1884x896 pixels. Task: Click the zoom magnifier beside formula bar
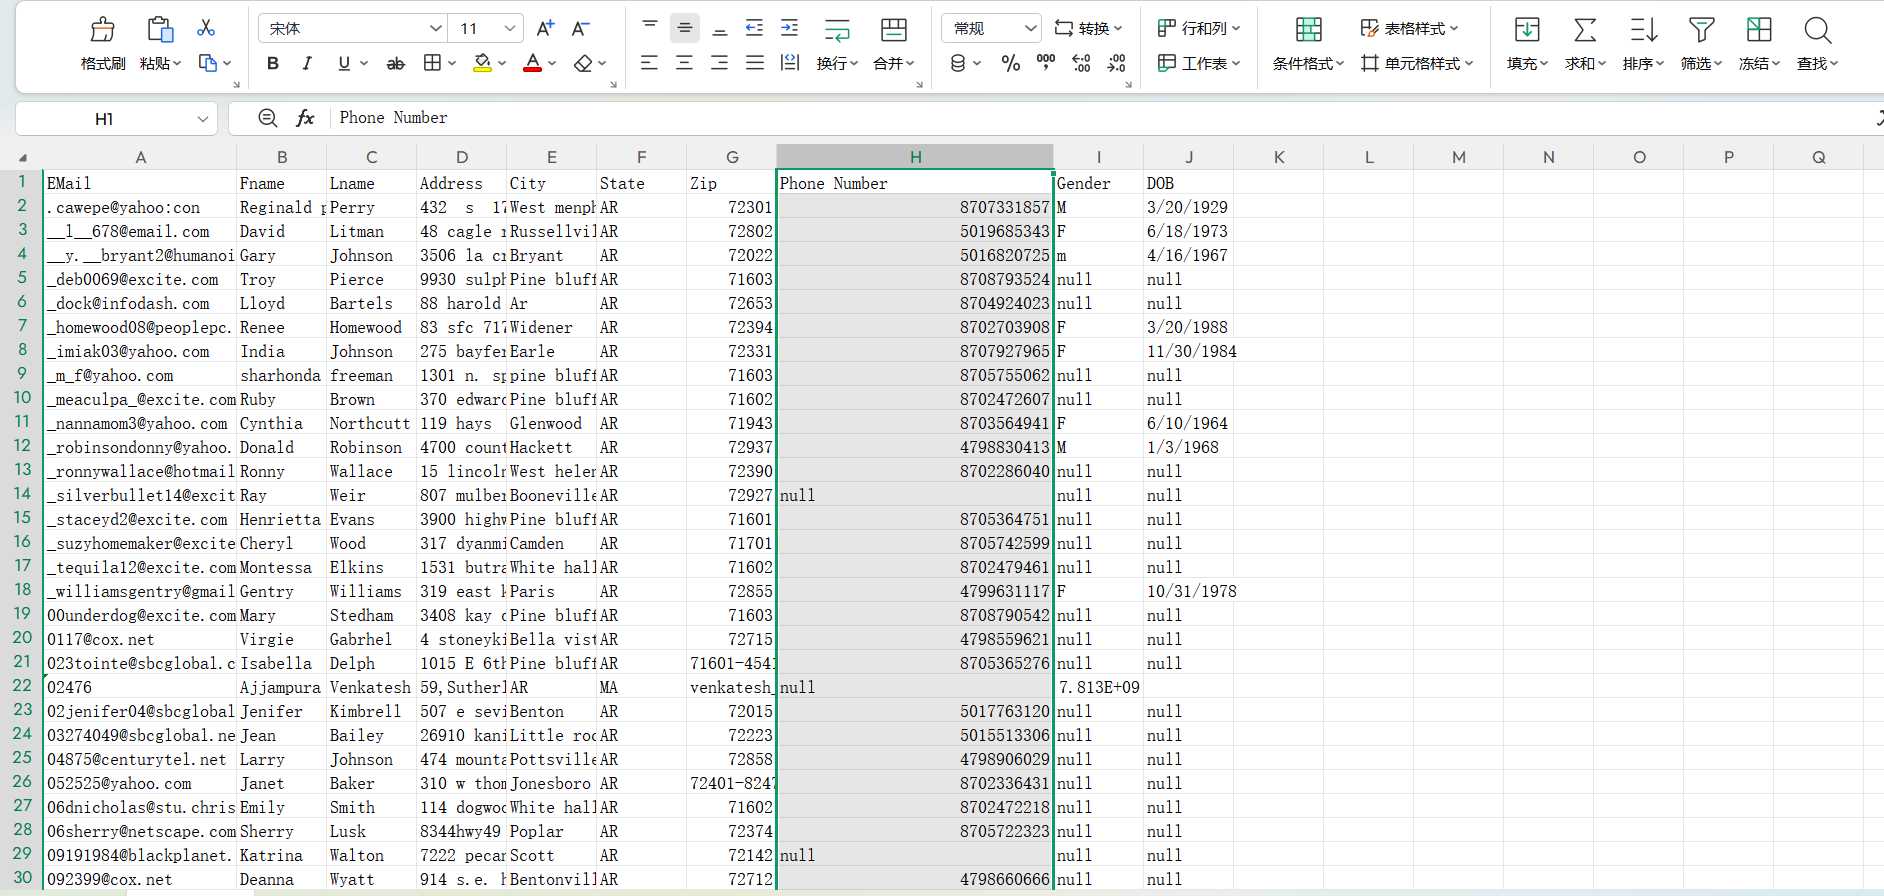268,118
